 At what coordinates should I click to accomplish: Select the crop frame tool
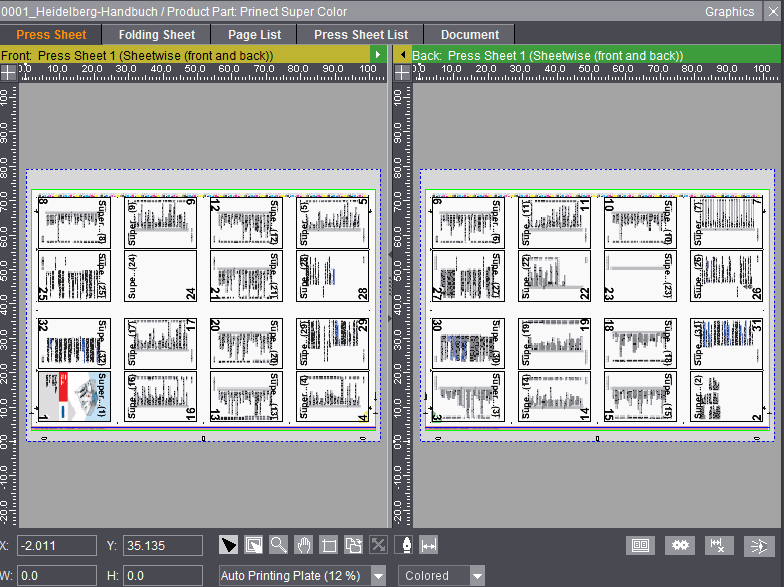[329, 545]
